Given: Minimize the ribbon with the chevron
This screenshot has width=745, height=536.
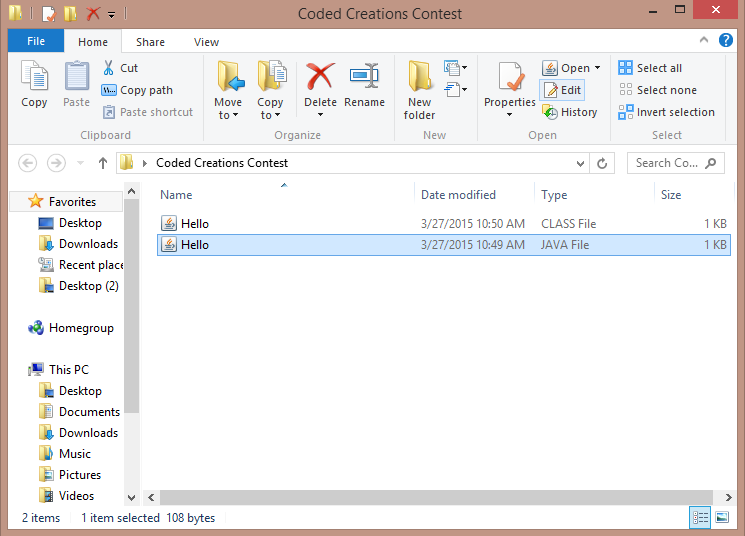Looking at the screenshot, I should tap(704, 40).
